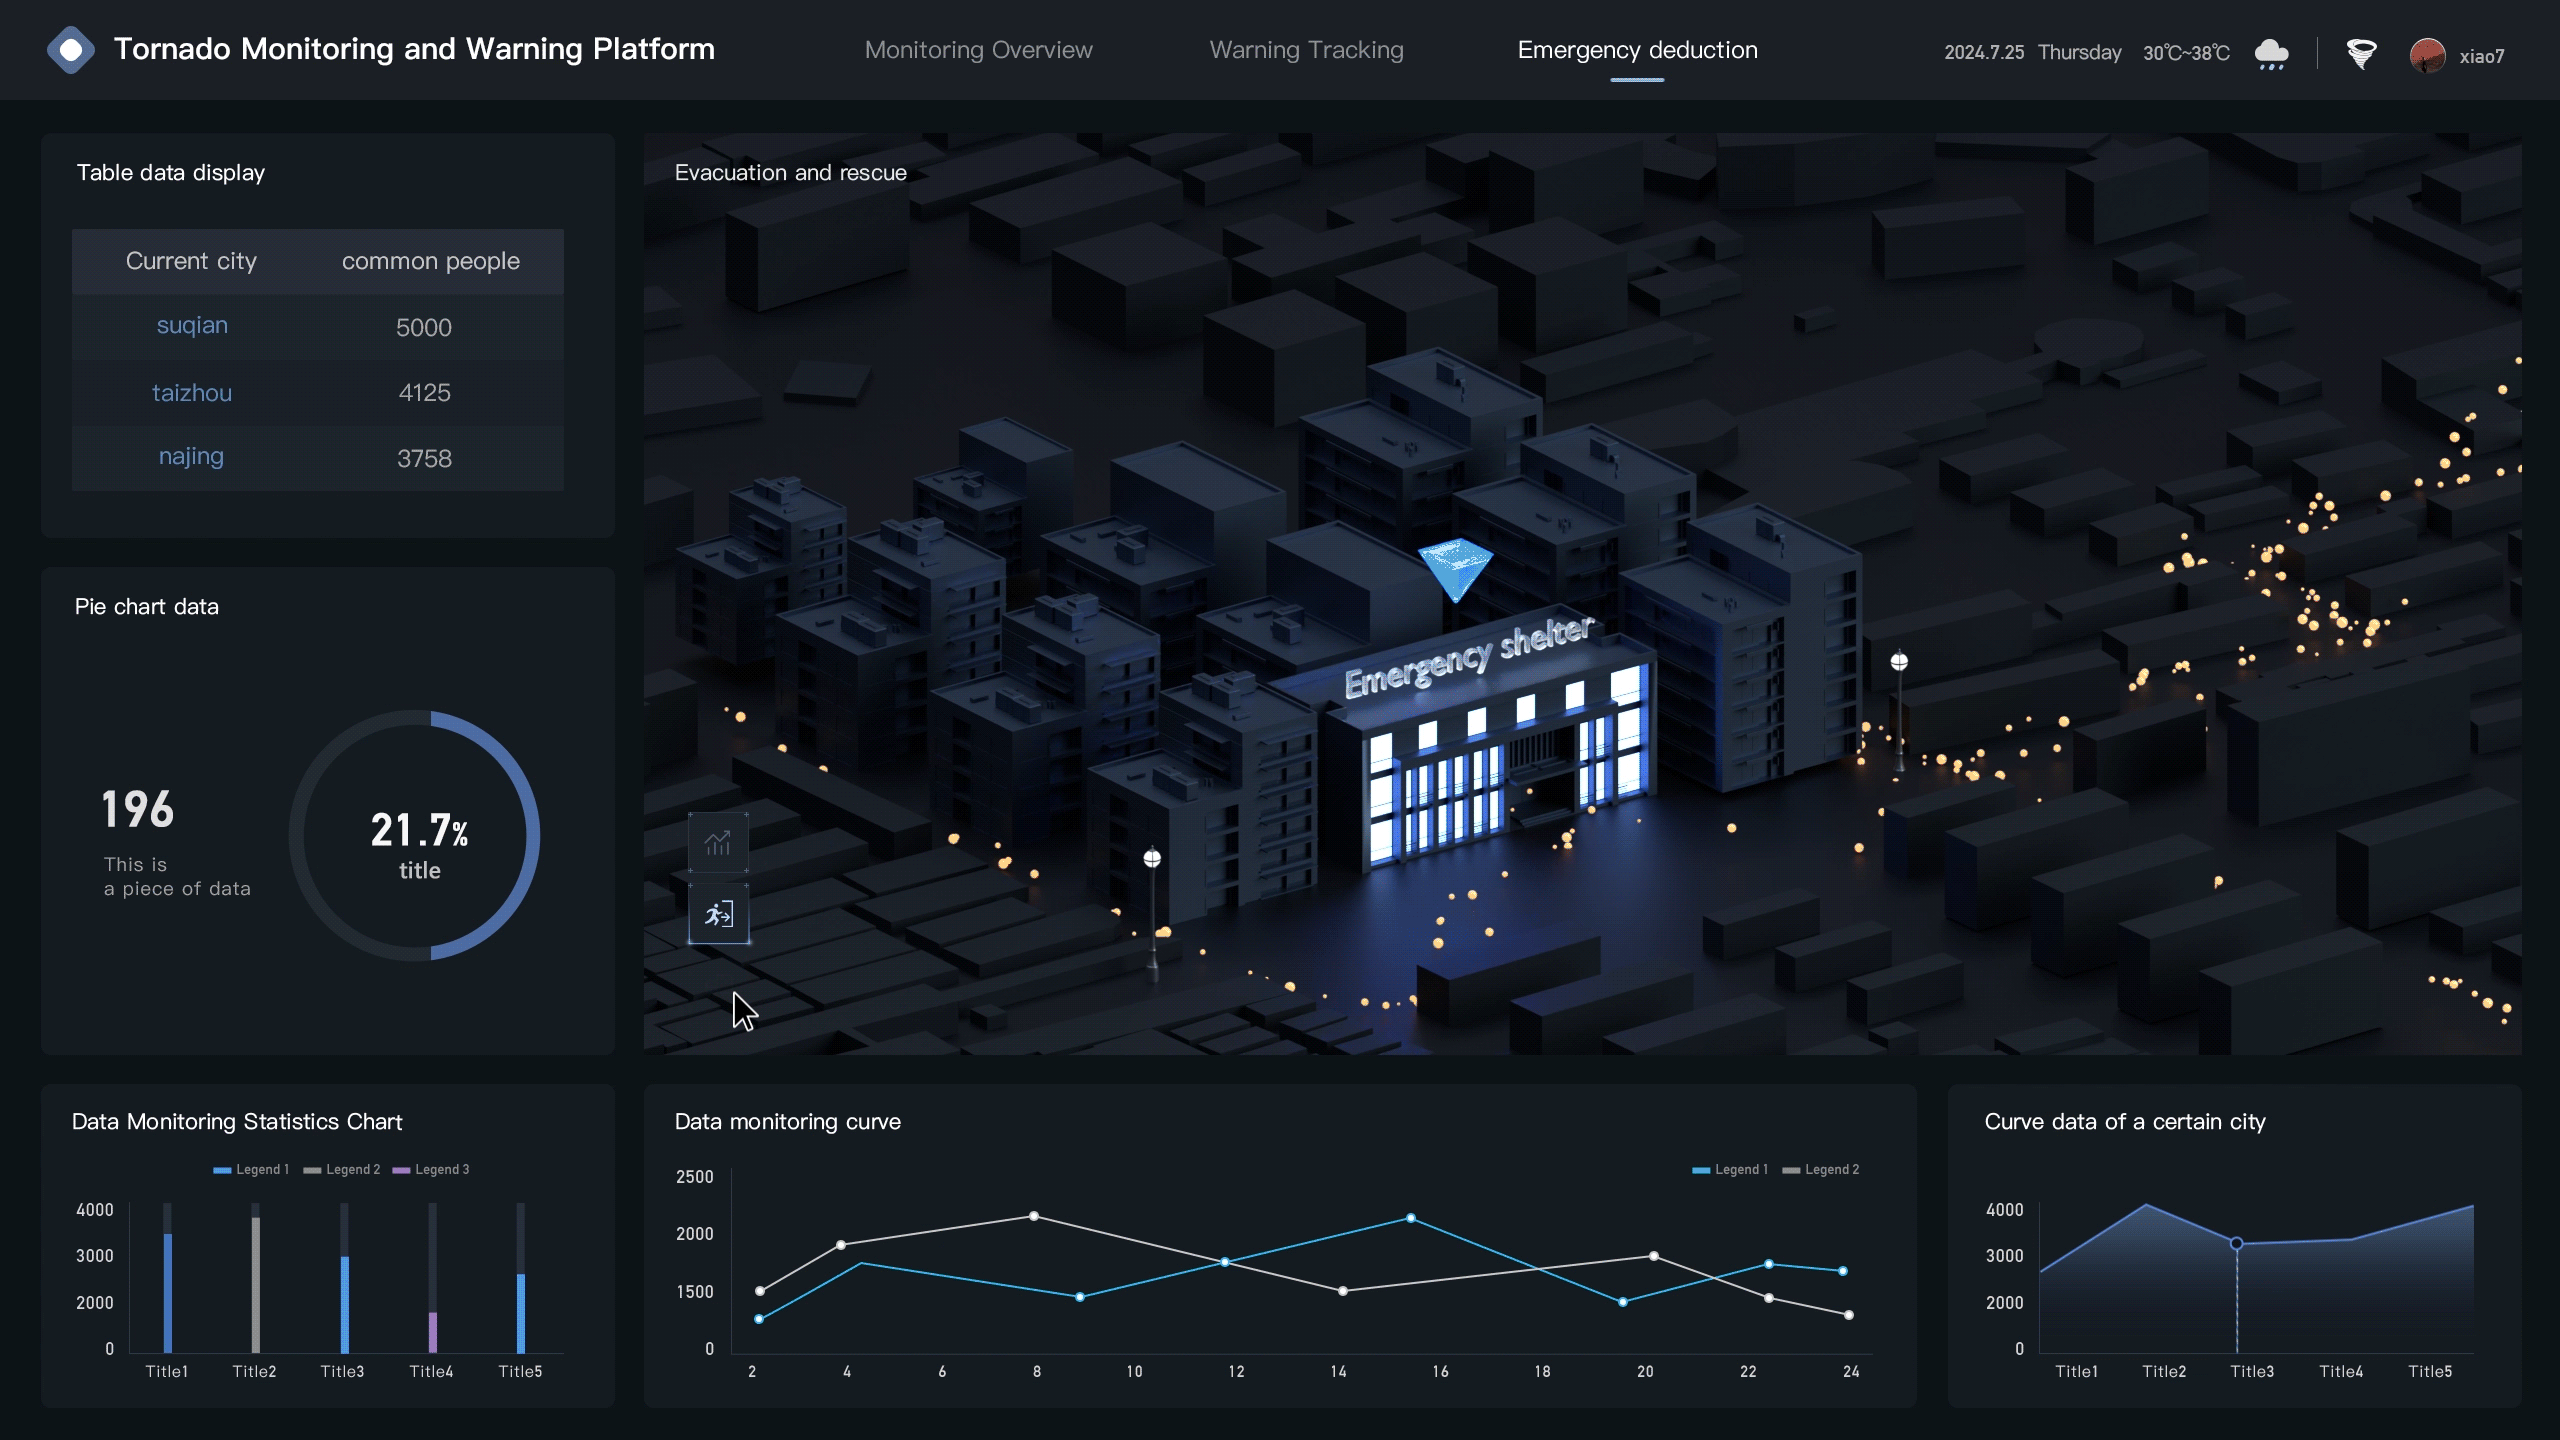2560x1440 pixels.
Task: Click Curve data of a certain city title
Action: tap(2124, 1121)
